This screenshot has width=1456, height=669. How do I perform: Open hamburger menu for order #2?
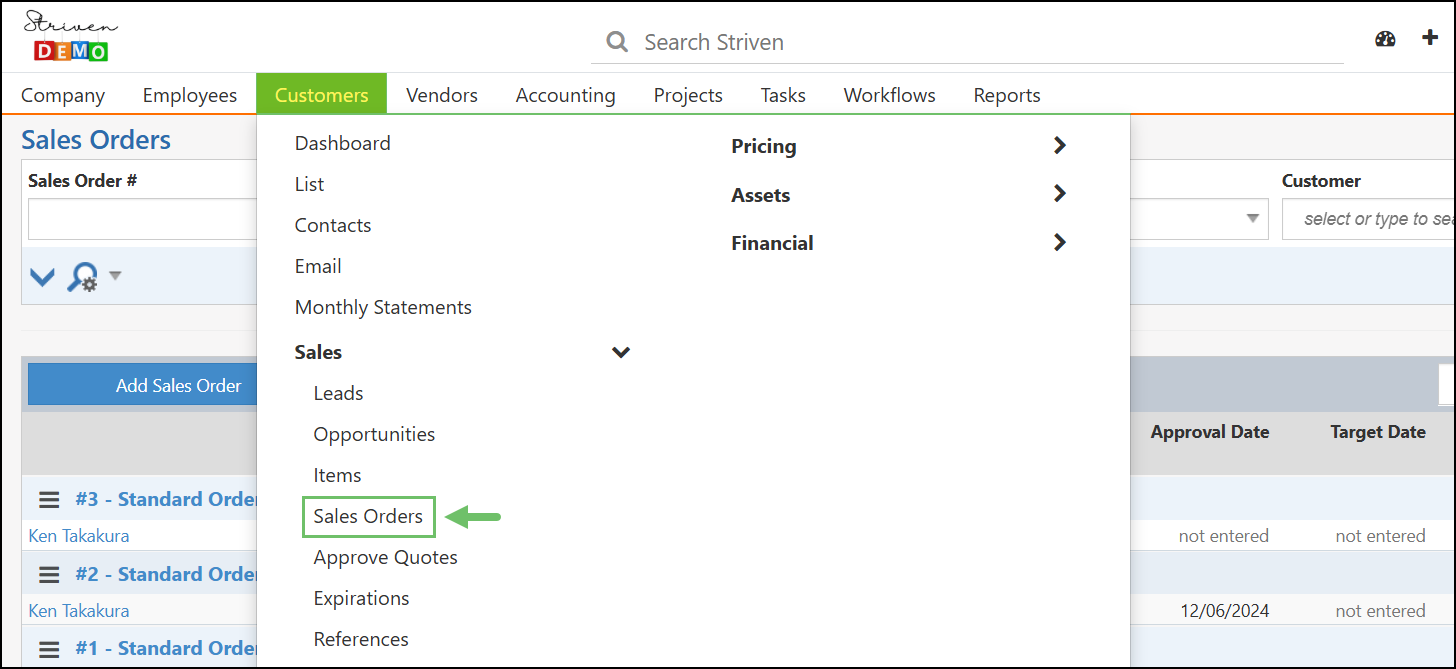[50, 574]
